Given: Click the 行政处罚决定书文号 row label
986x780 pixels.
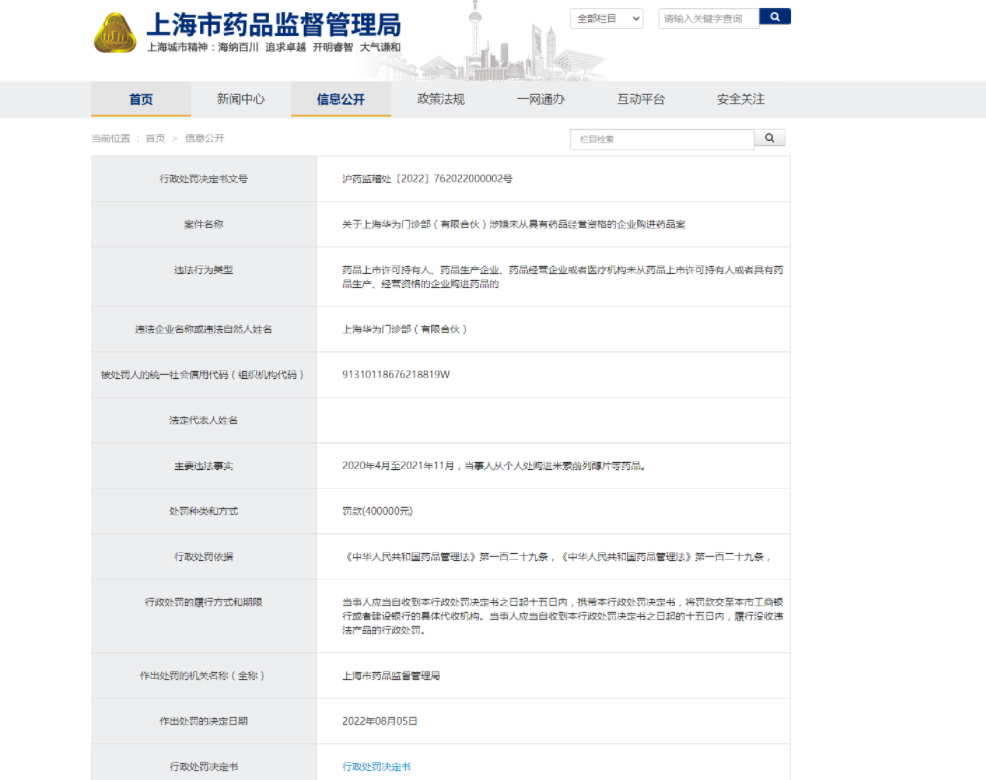Looking at the screenshot, I should pyautogui.click(x=204, y=179).
